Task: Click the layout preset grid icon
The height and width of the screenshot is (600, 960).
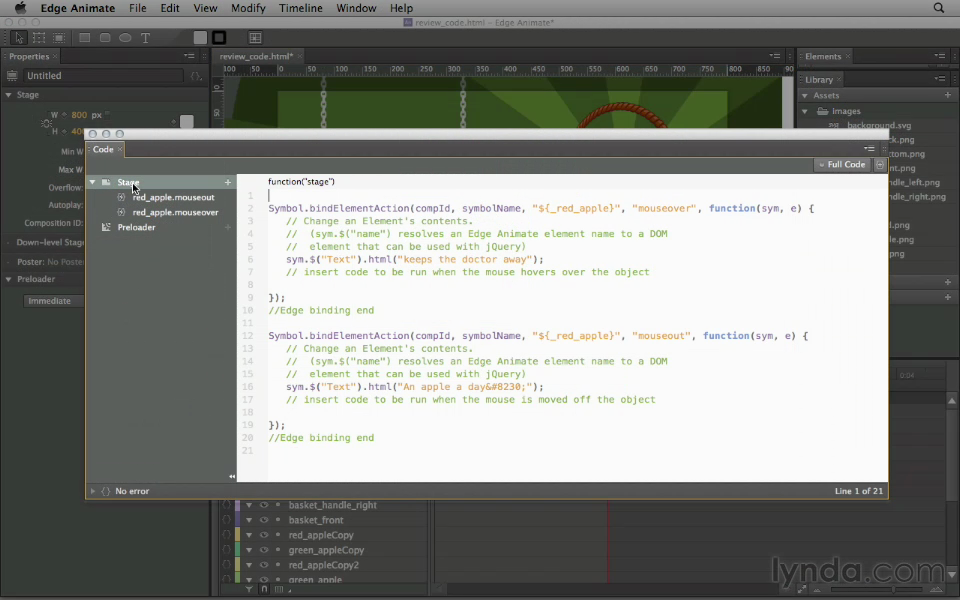Action: tap(255, 38)
